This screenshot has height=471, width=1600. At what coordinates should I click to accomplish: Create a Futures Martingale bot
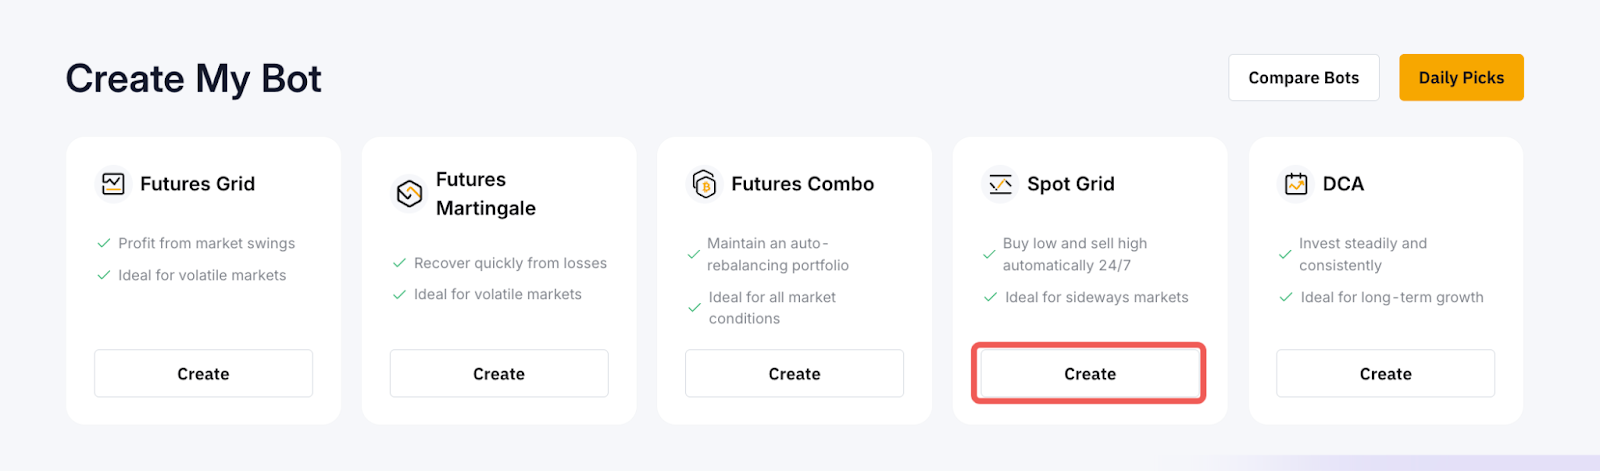[499, 374]
